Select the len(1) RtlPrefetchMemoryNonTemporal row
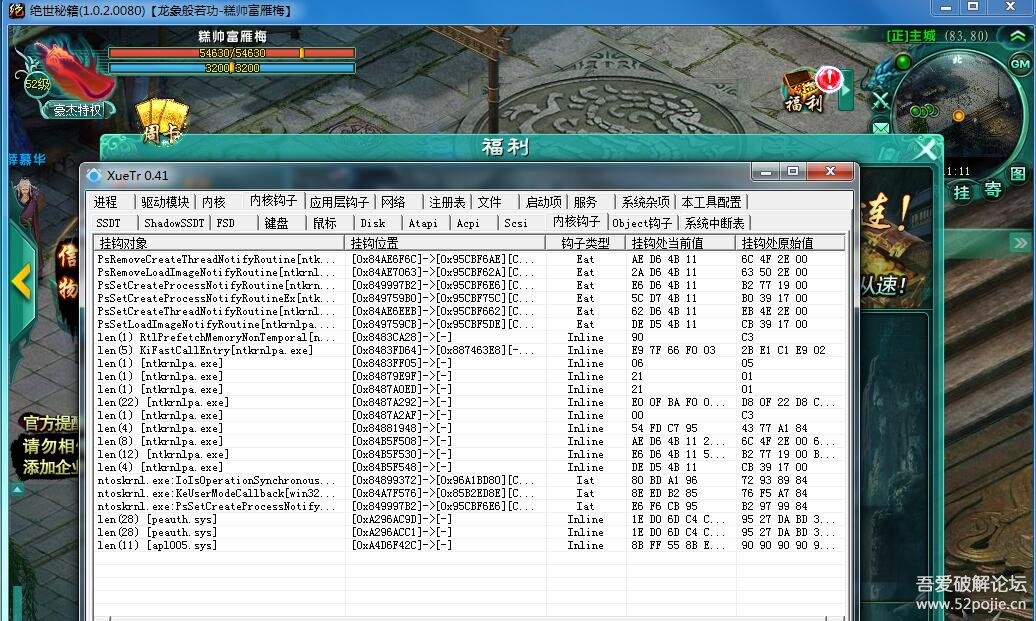The image size is (1036, 621). pyautogui.click(x=469, y=338)
